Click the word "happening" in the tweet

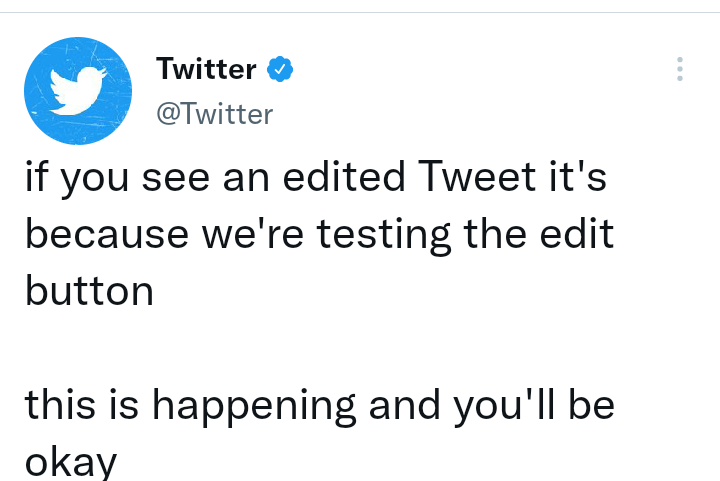254,406
